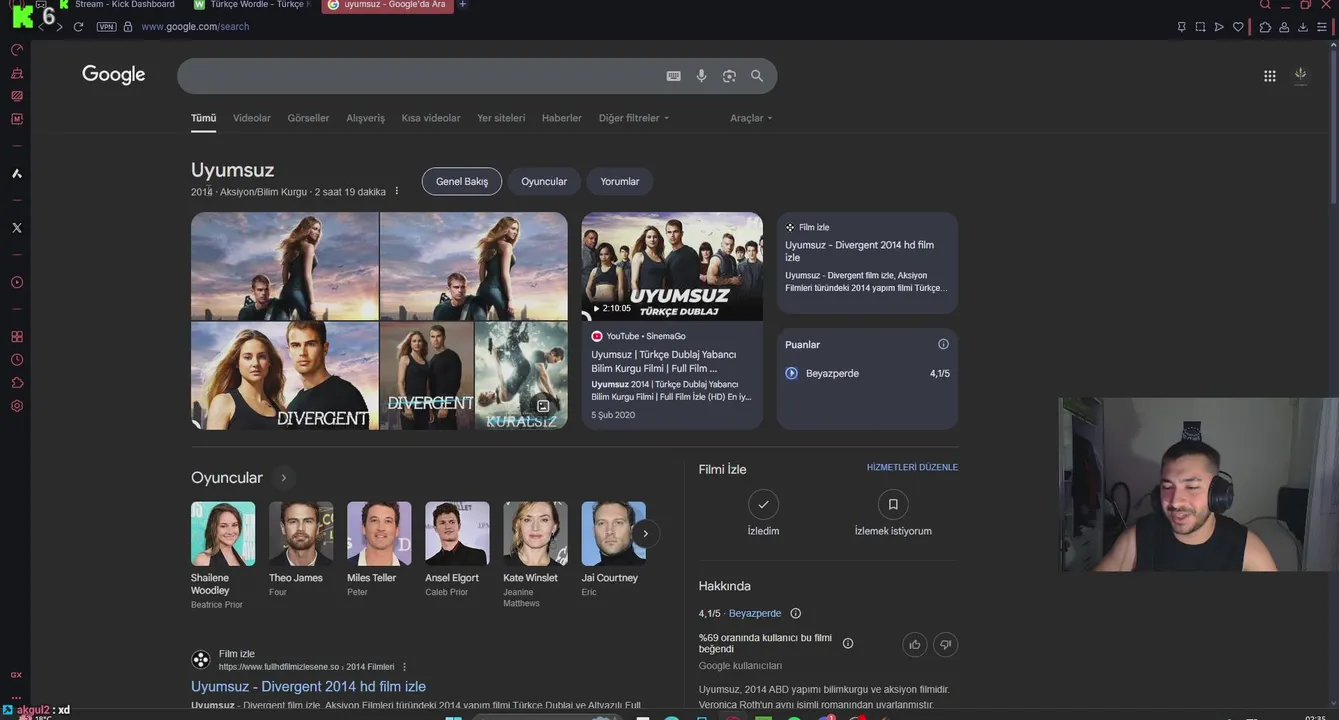Open History clock icon in sidebar
This screenshot has width=1339, height=720.
tap(17, 360)
